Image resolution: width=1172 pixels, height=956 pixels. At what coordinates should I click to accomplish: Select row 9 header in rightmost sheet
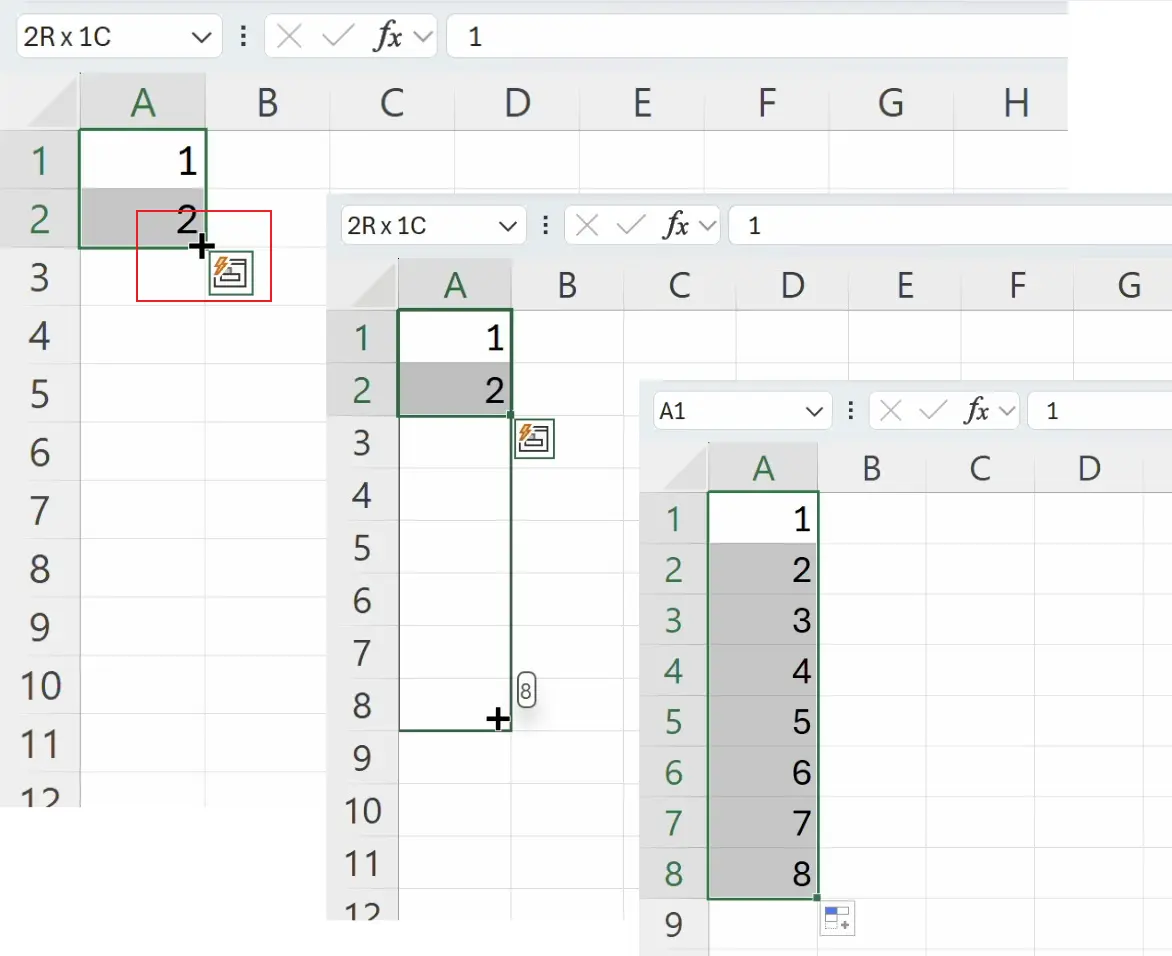click(673, 924)
